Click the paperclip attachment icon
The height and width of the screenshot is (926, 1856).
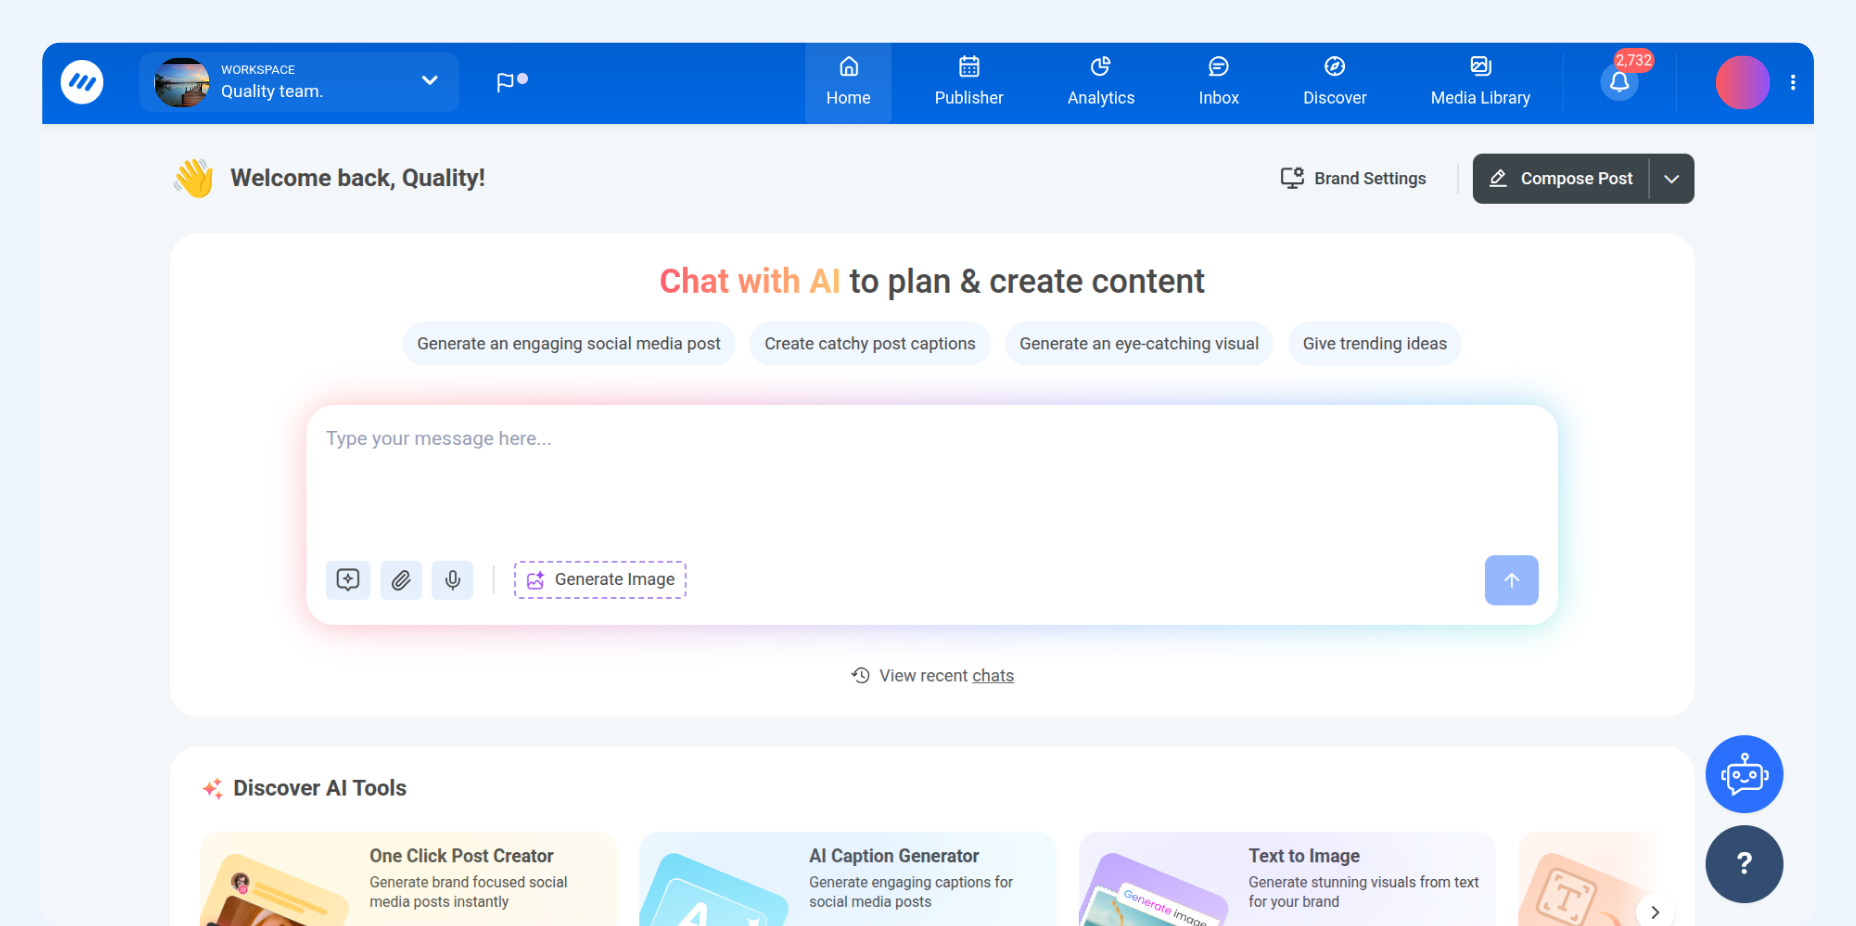[x=401, y=580]
